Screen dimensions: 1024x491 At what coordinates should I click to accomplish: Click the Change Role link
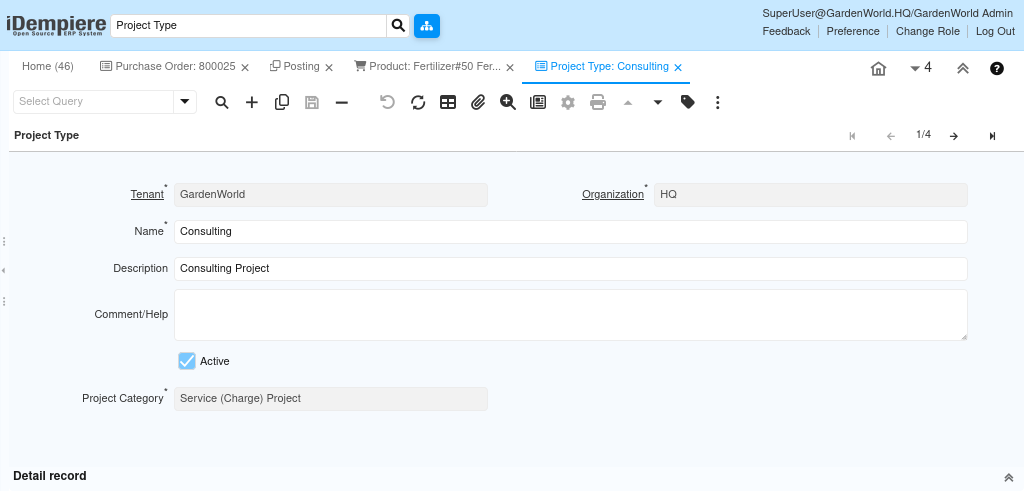point(927,31)
